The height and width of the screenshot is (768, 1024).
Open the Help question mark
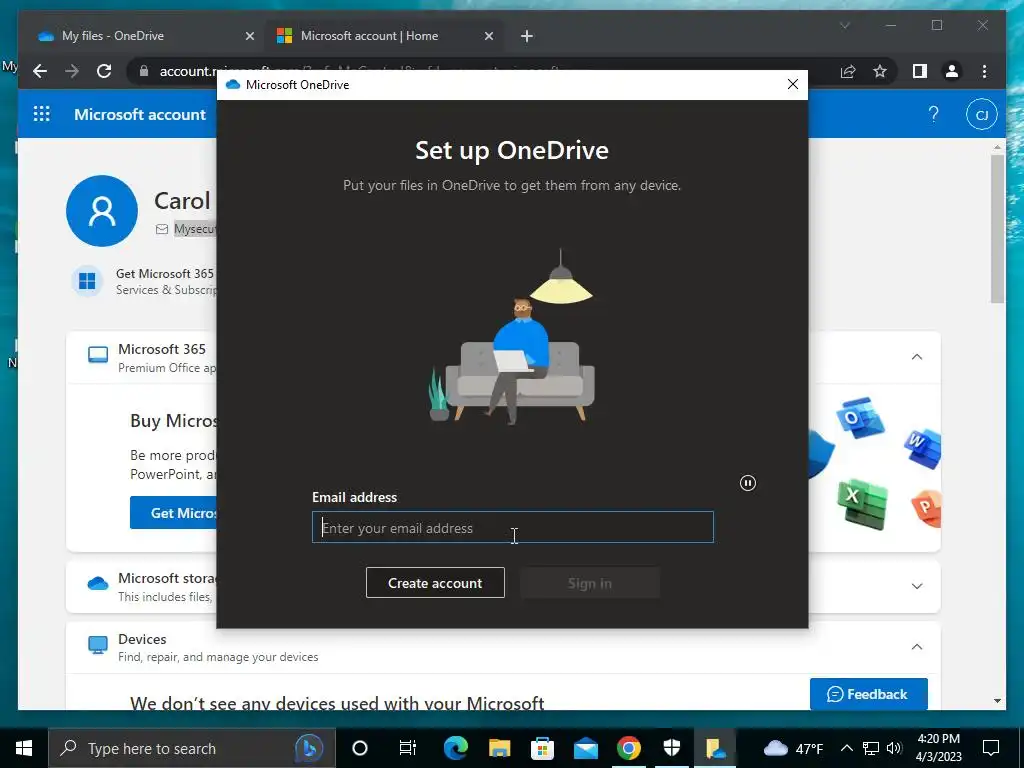pyautogui.click(x=933, y=114)
